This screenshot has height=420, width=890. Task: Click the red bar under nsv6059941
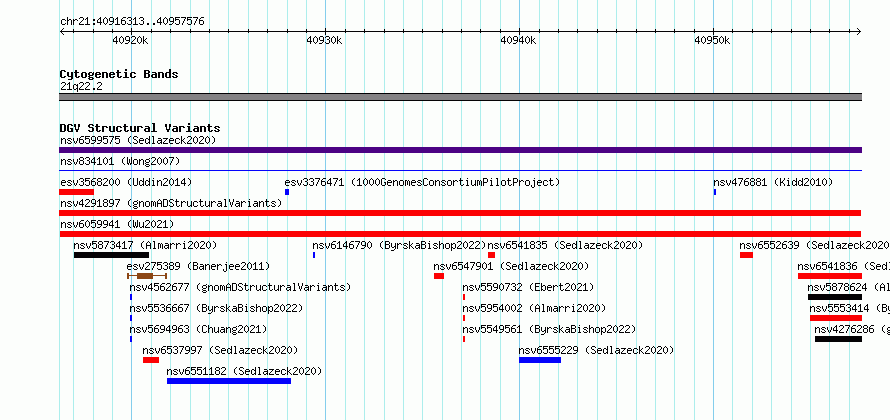(460, 234)
